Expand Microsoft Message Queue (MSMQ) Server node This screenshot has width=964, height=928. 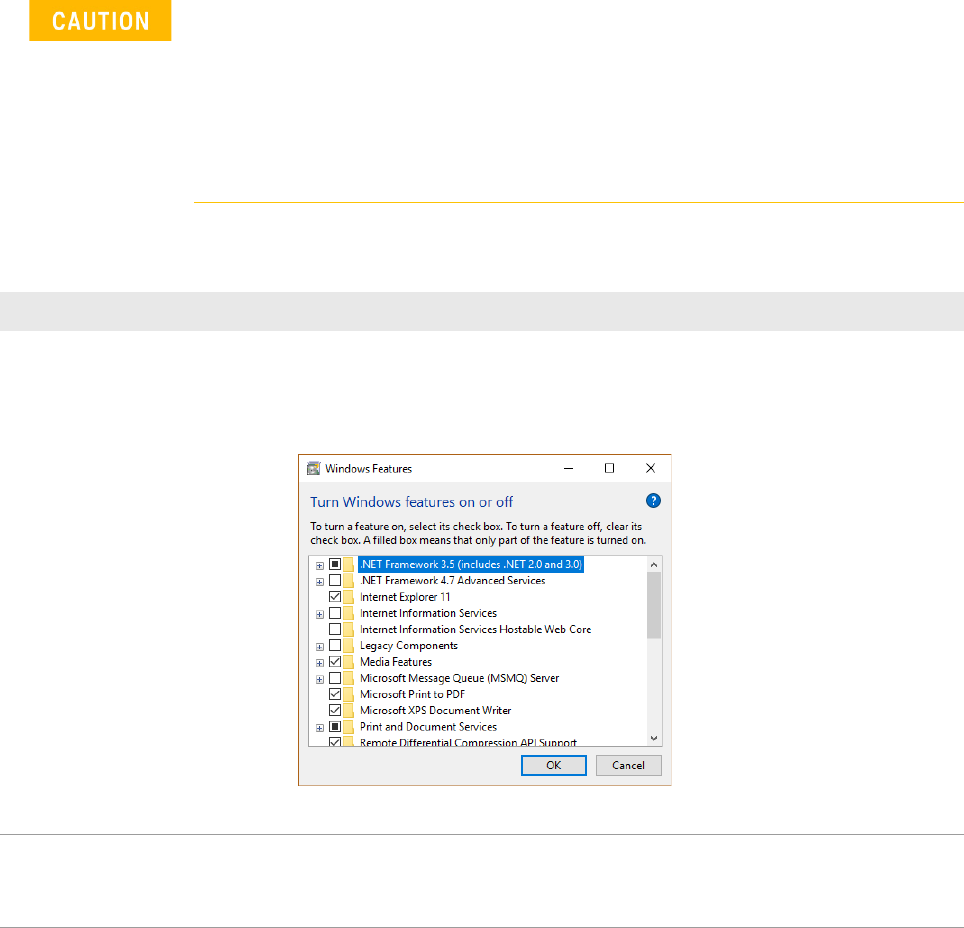coord(320,680)
